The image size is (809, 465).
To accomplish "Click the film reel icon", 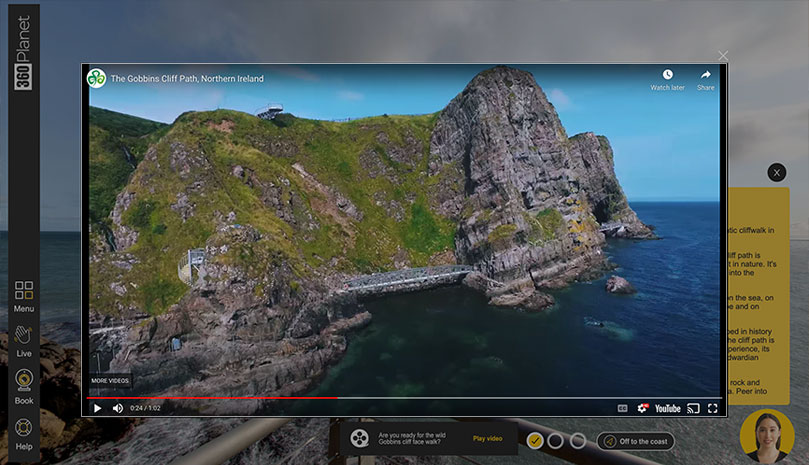I will (360, 438).
